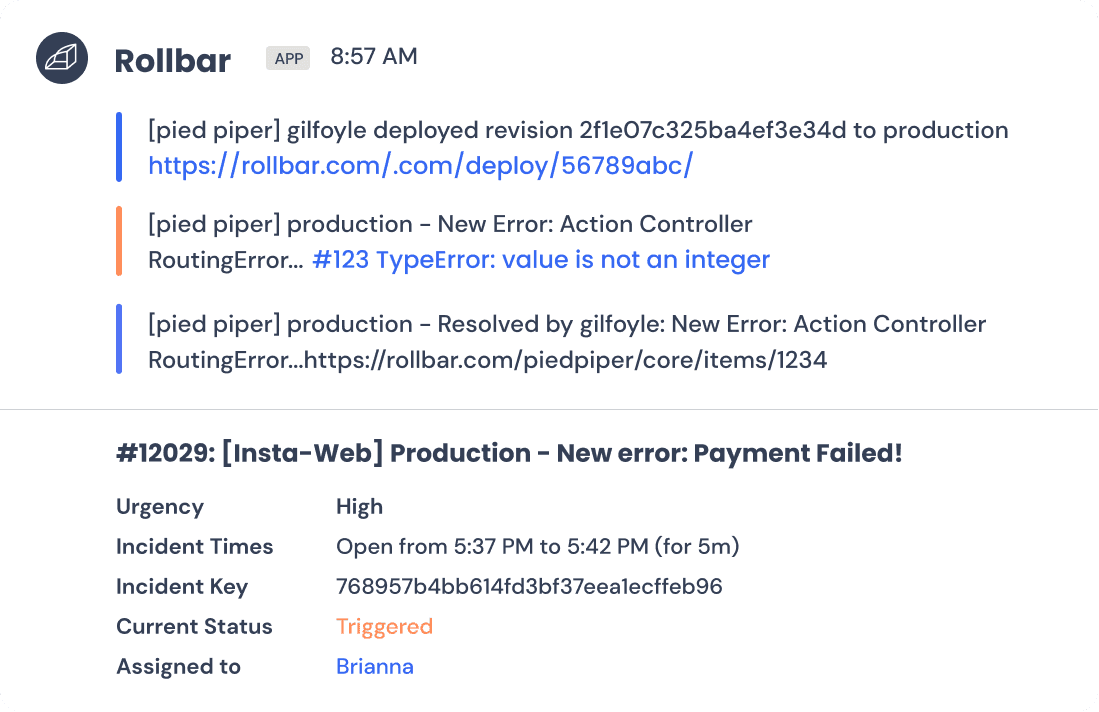Click the Rollbar app avatar icon
1099x712 pixels.
pos(62,58)
